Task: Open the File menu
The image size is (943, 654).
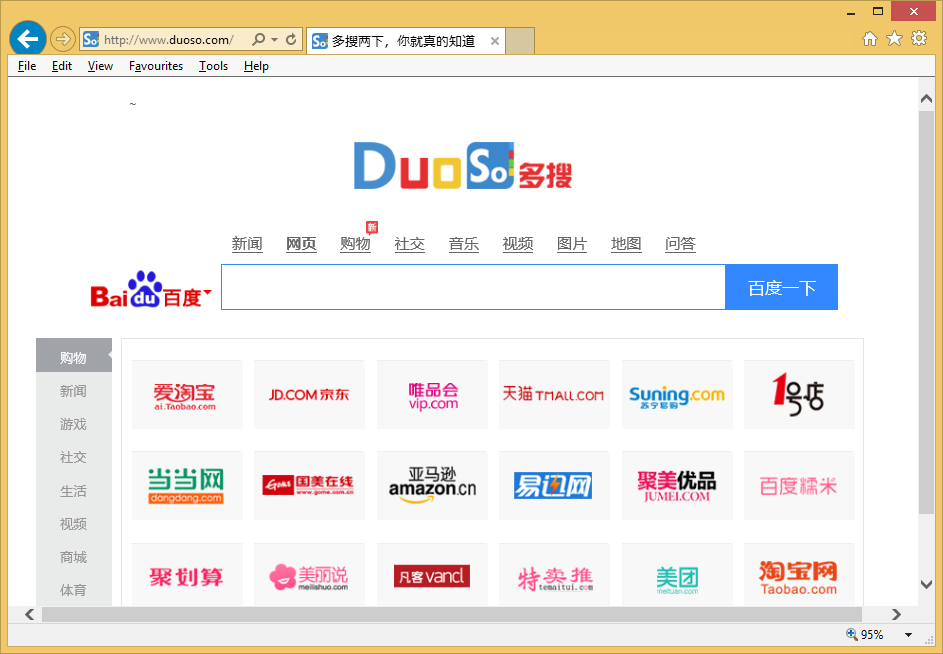Action: (27, 66)
